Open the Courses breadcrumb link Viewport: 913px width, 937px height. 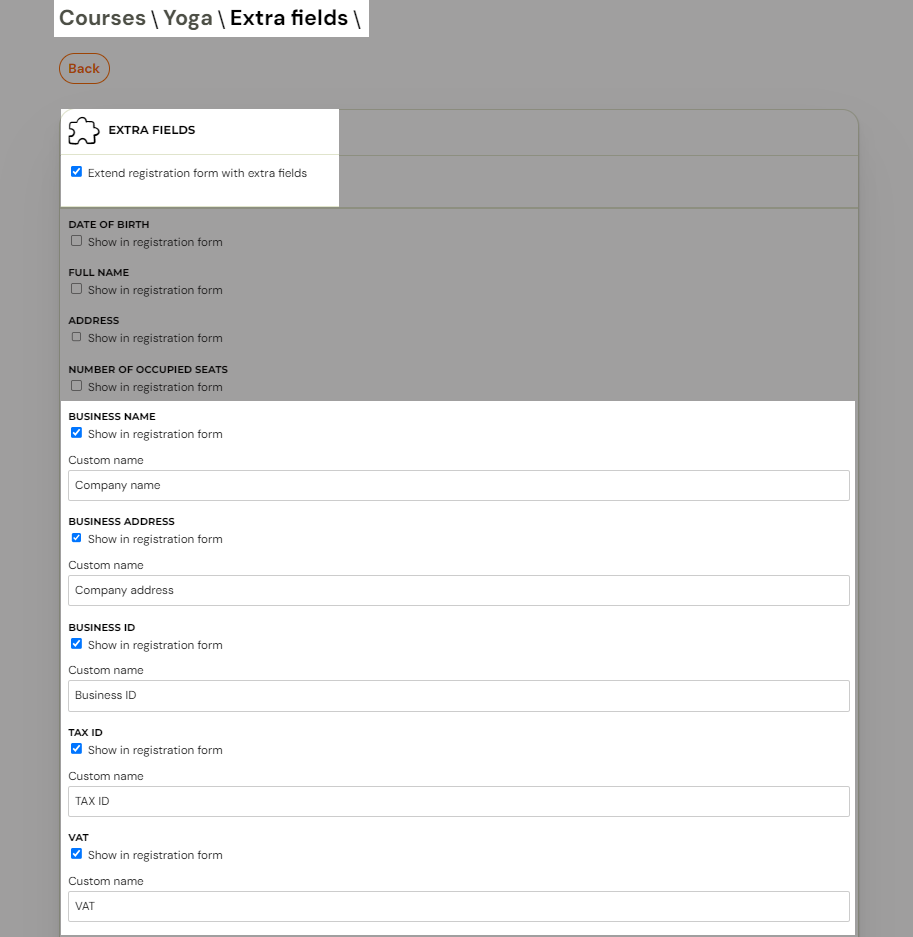pos(102,18)
